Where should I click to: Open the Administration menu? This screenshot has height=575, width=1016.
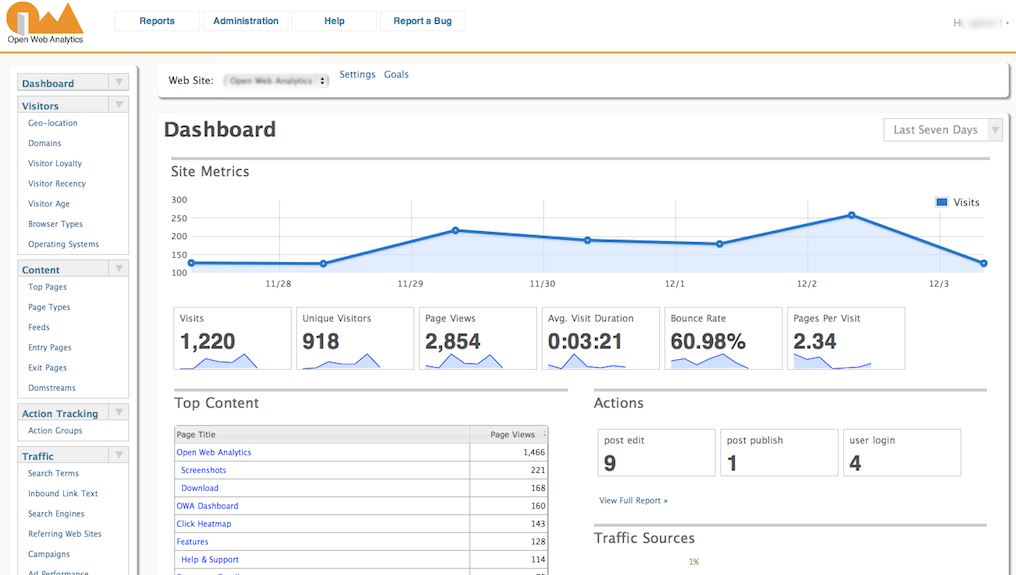(246, 21)
